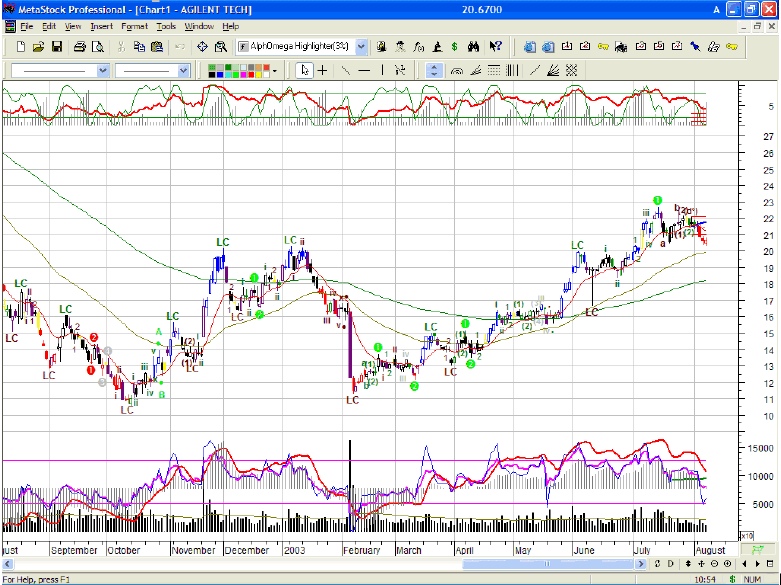Click the scrollbar right arrow button

(641, 564)
